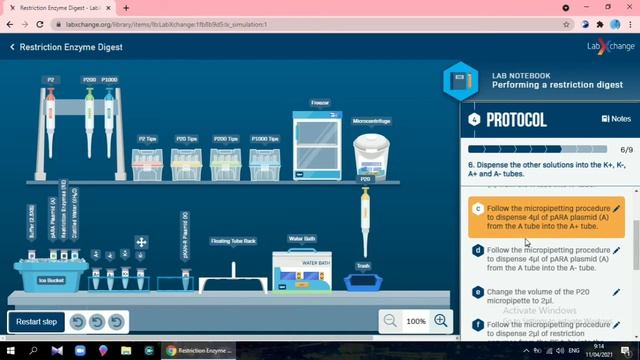Open Windows taskbar search
The image size is (640, 360).
[33, 351]
